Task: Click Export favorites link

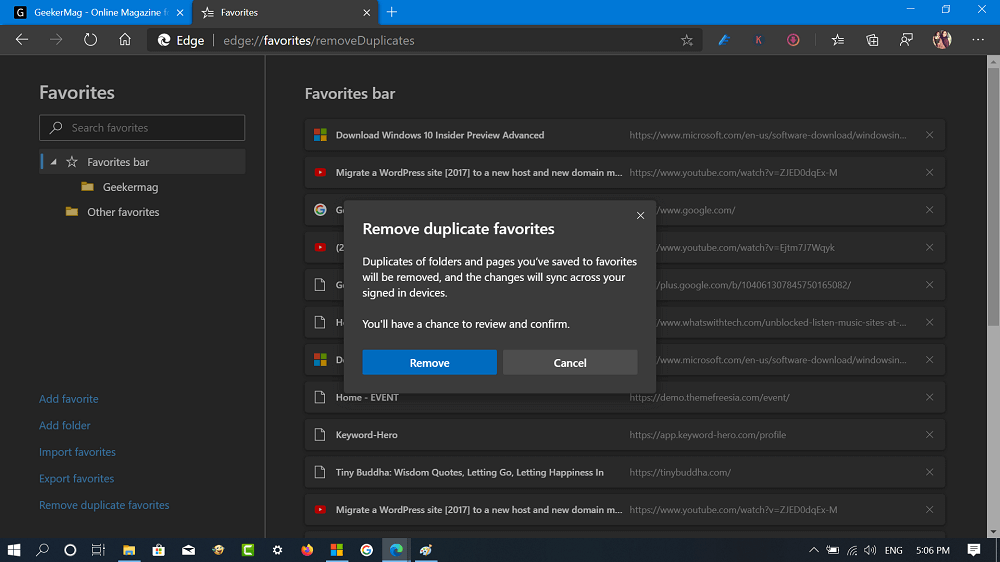Action: [77, 478]
